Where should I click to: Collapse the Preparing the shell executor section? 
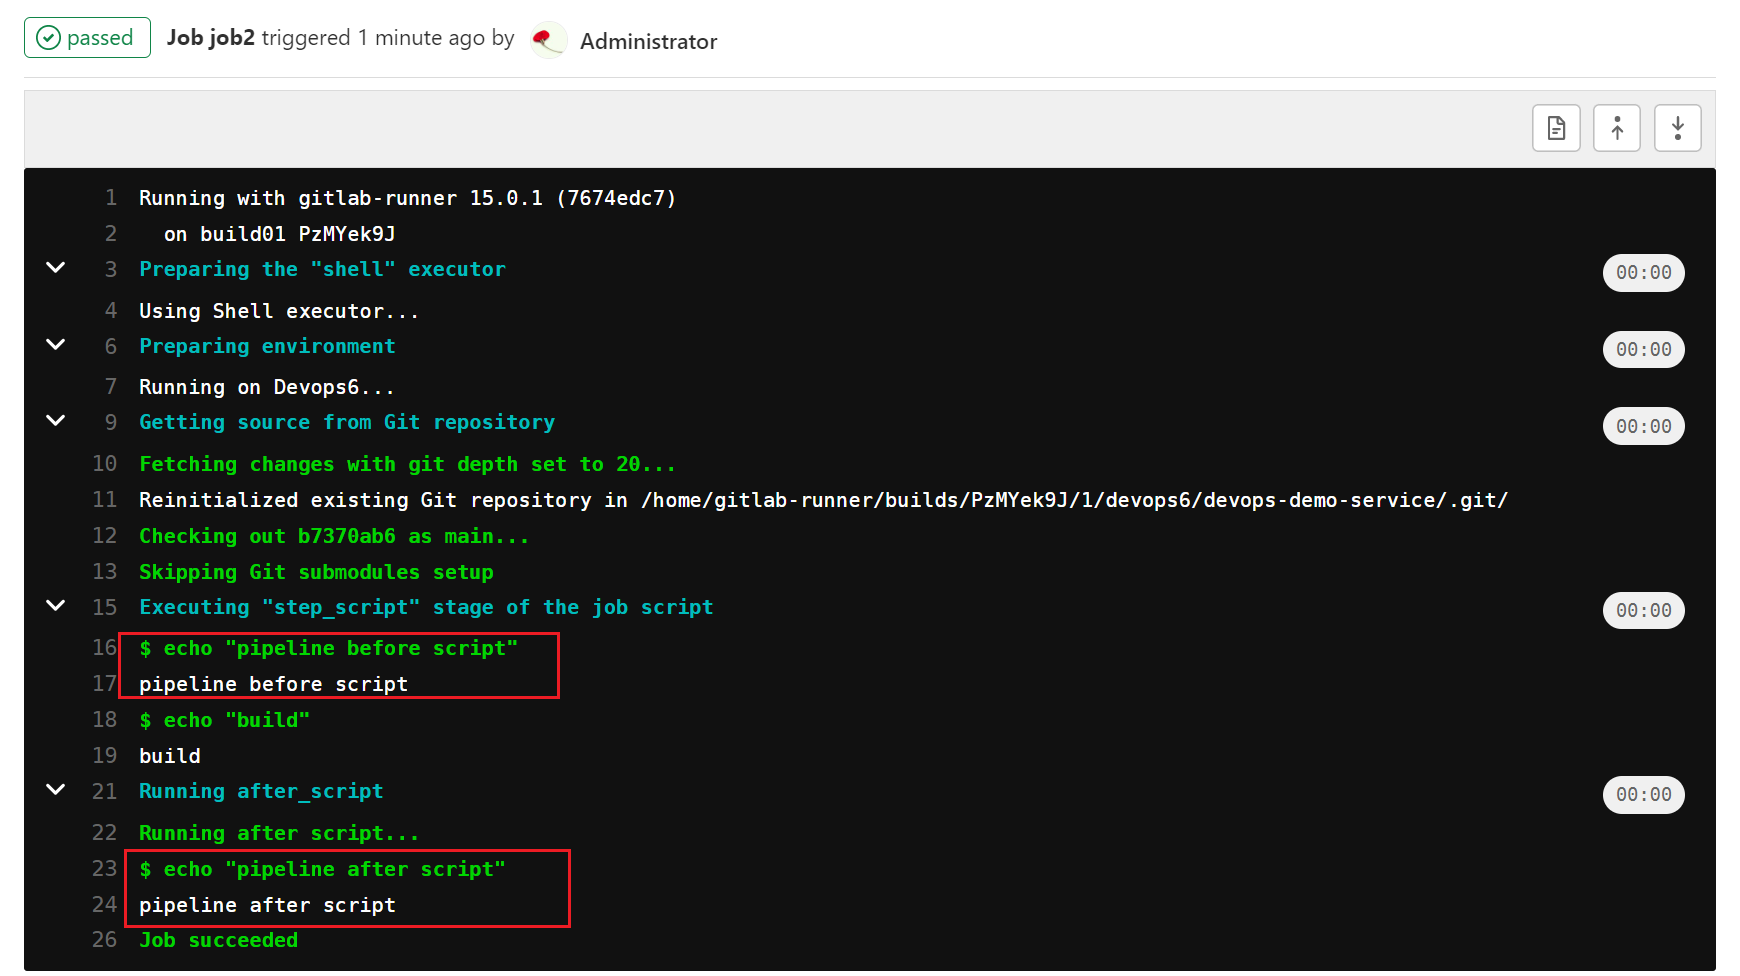point(56,268)
